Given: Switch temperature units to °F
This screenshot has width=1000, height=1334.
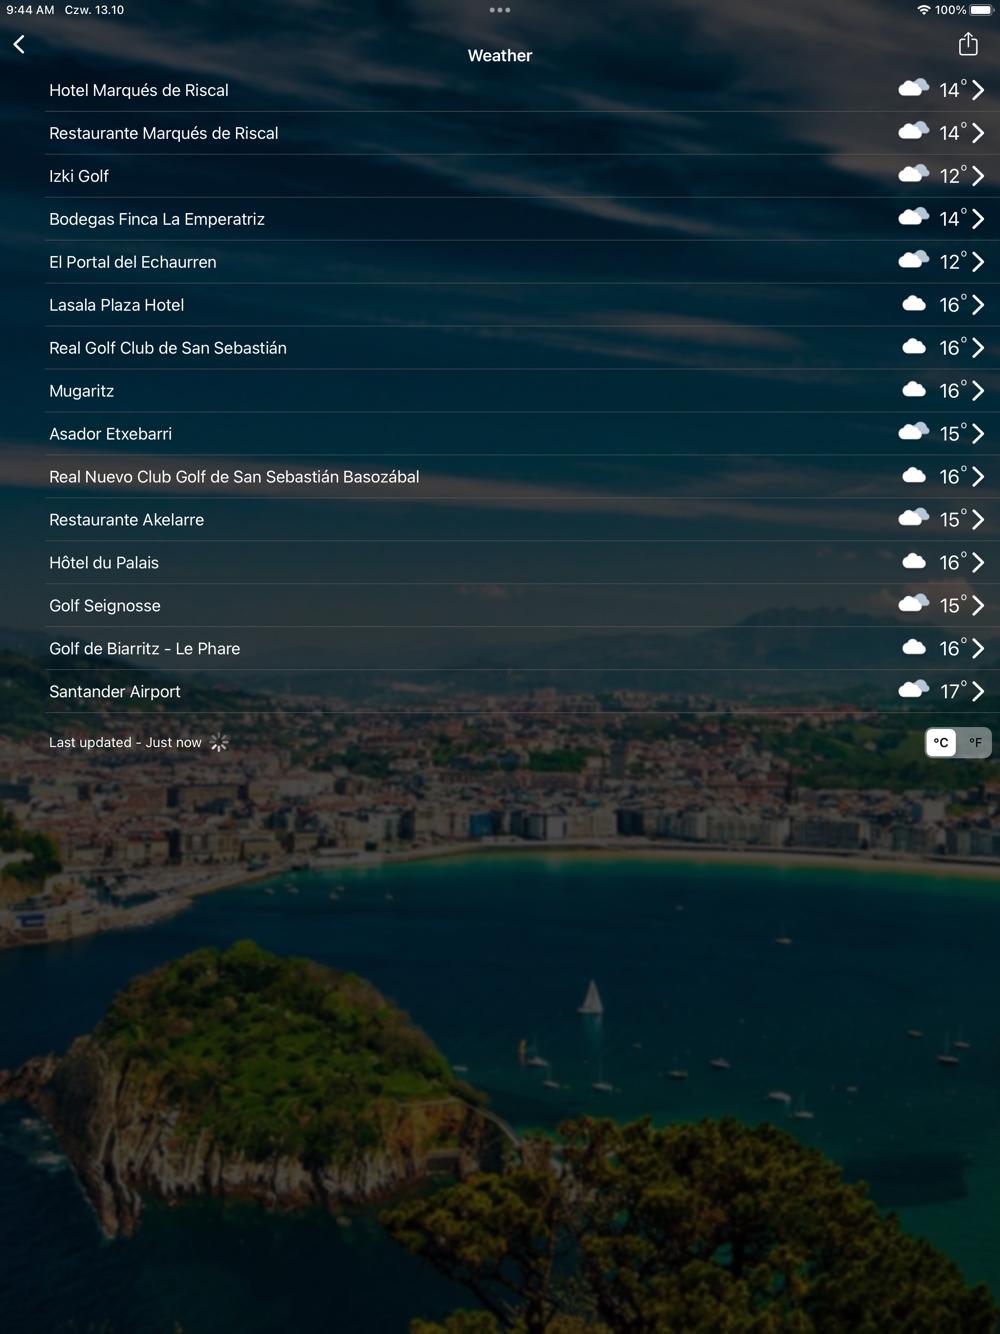Looking at the screenshot, I should click(975, 742).
